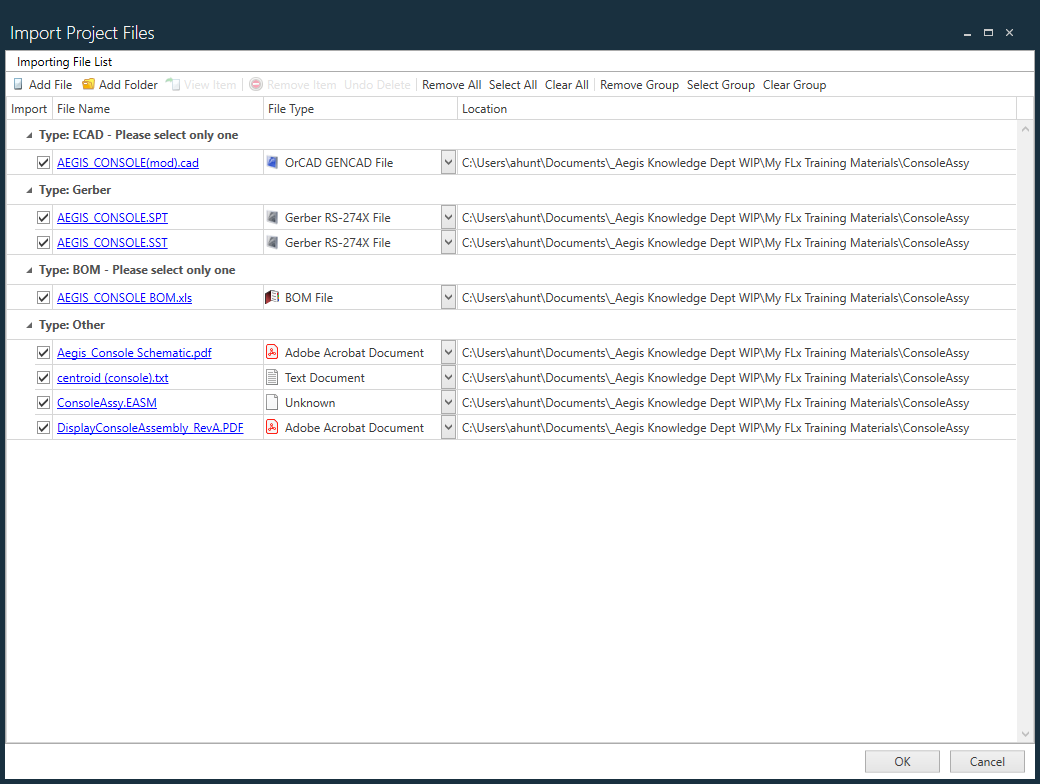Open the AEGIS_CONSOLE BOM.xls link
This screenshot has height=784, width=1040.
click(x=124, y=297)
